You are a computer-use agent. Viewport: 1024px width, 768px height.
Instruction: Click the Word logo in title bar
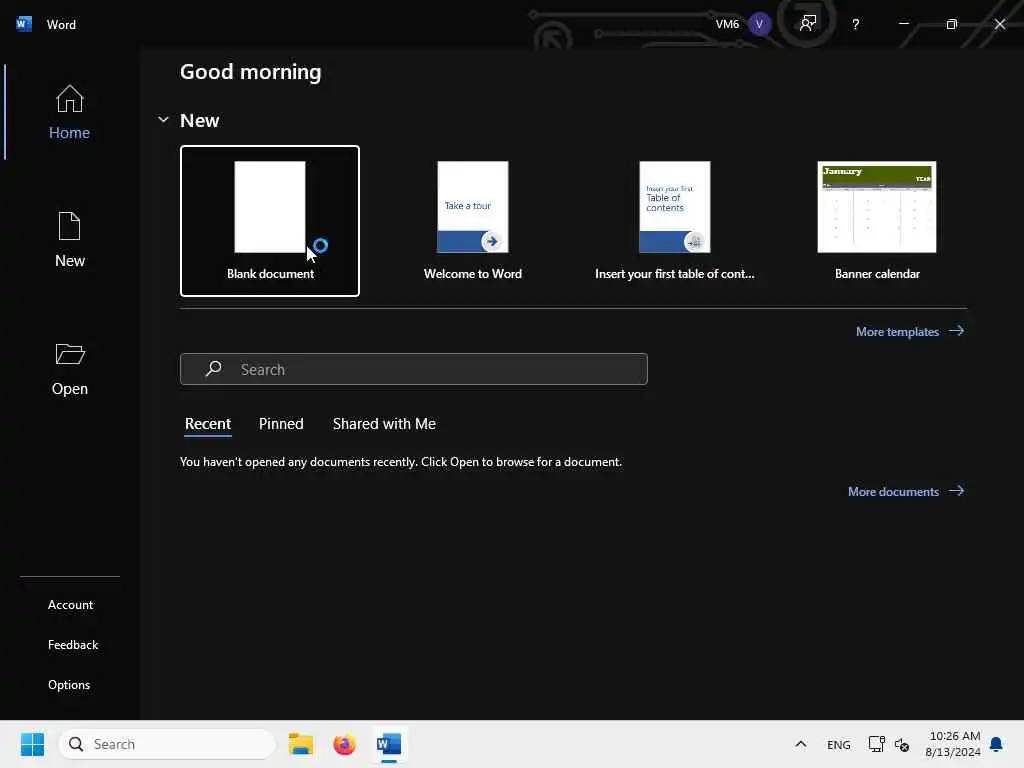pos(24,24)
